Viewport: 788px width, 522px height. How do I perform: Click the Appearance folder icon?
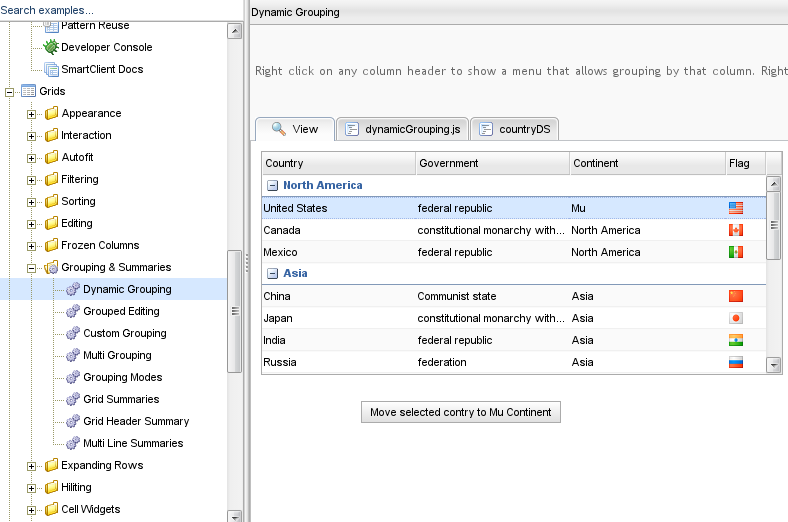pos(51,114)
